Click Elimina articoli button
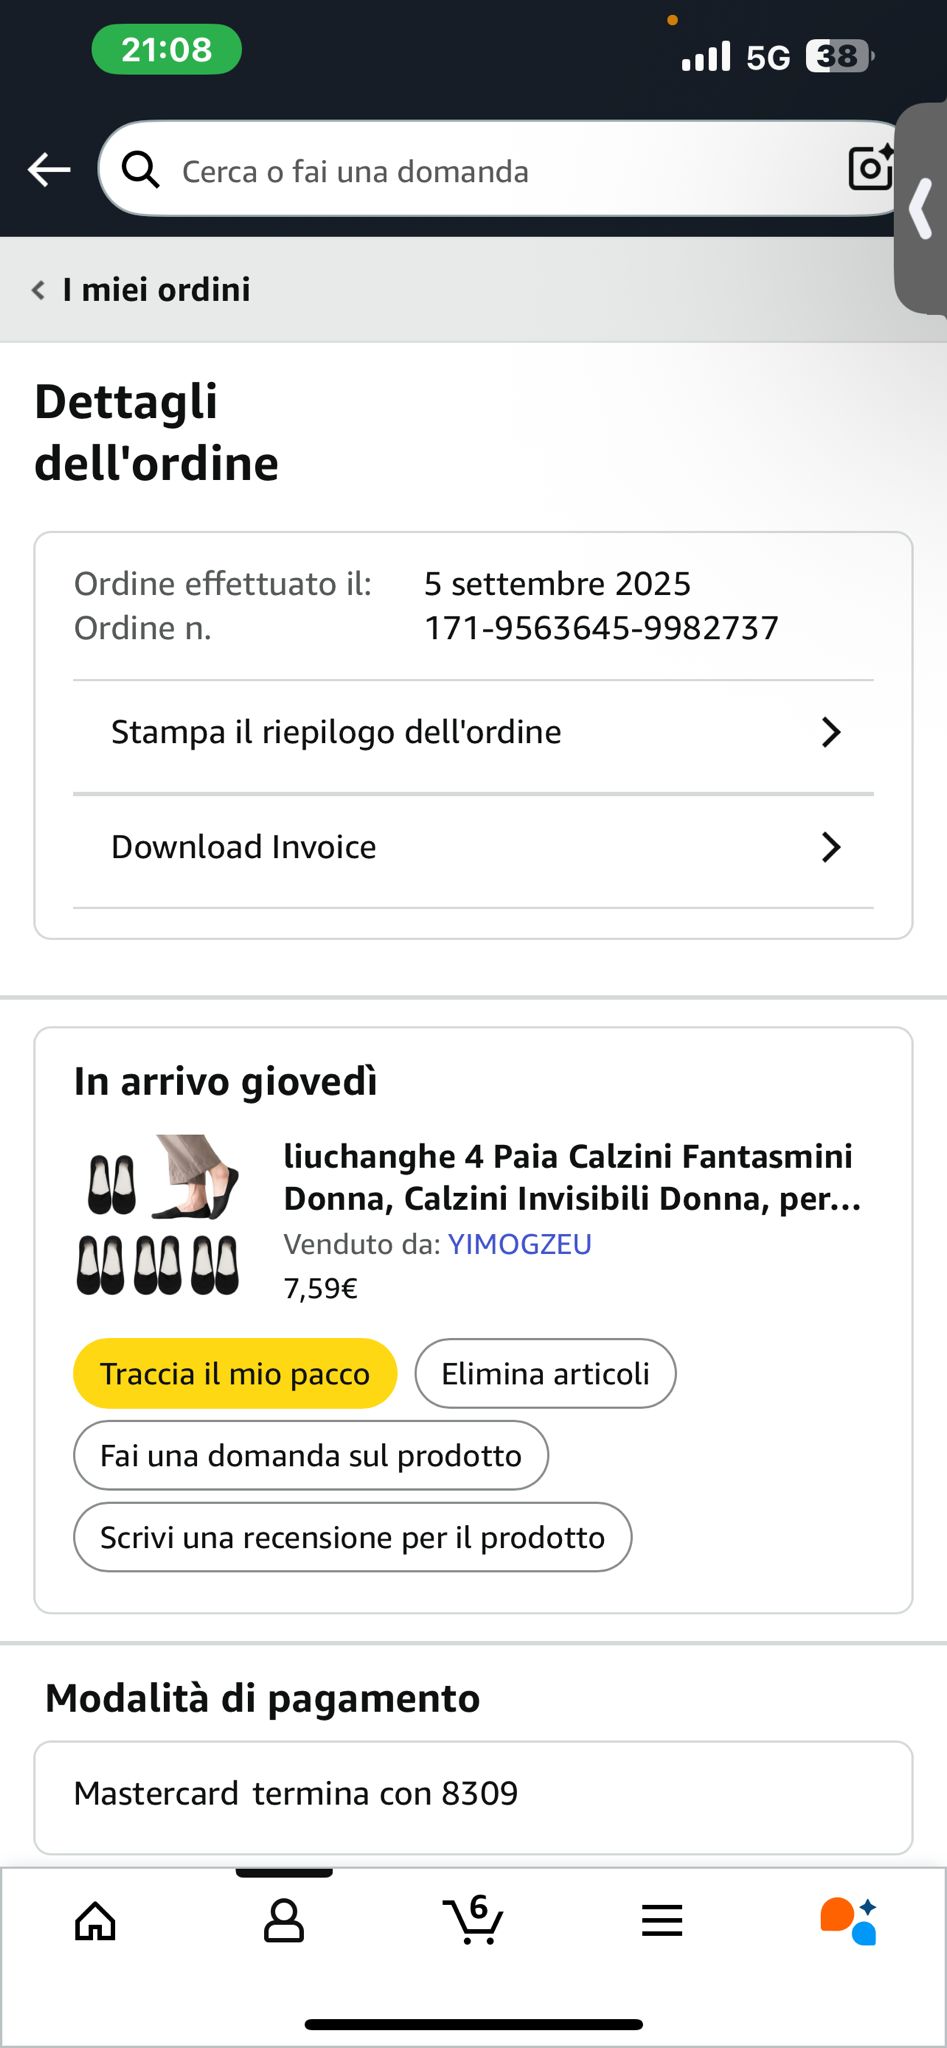This screenshot has height=2048, width=947. 546,1373
